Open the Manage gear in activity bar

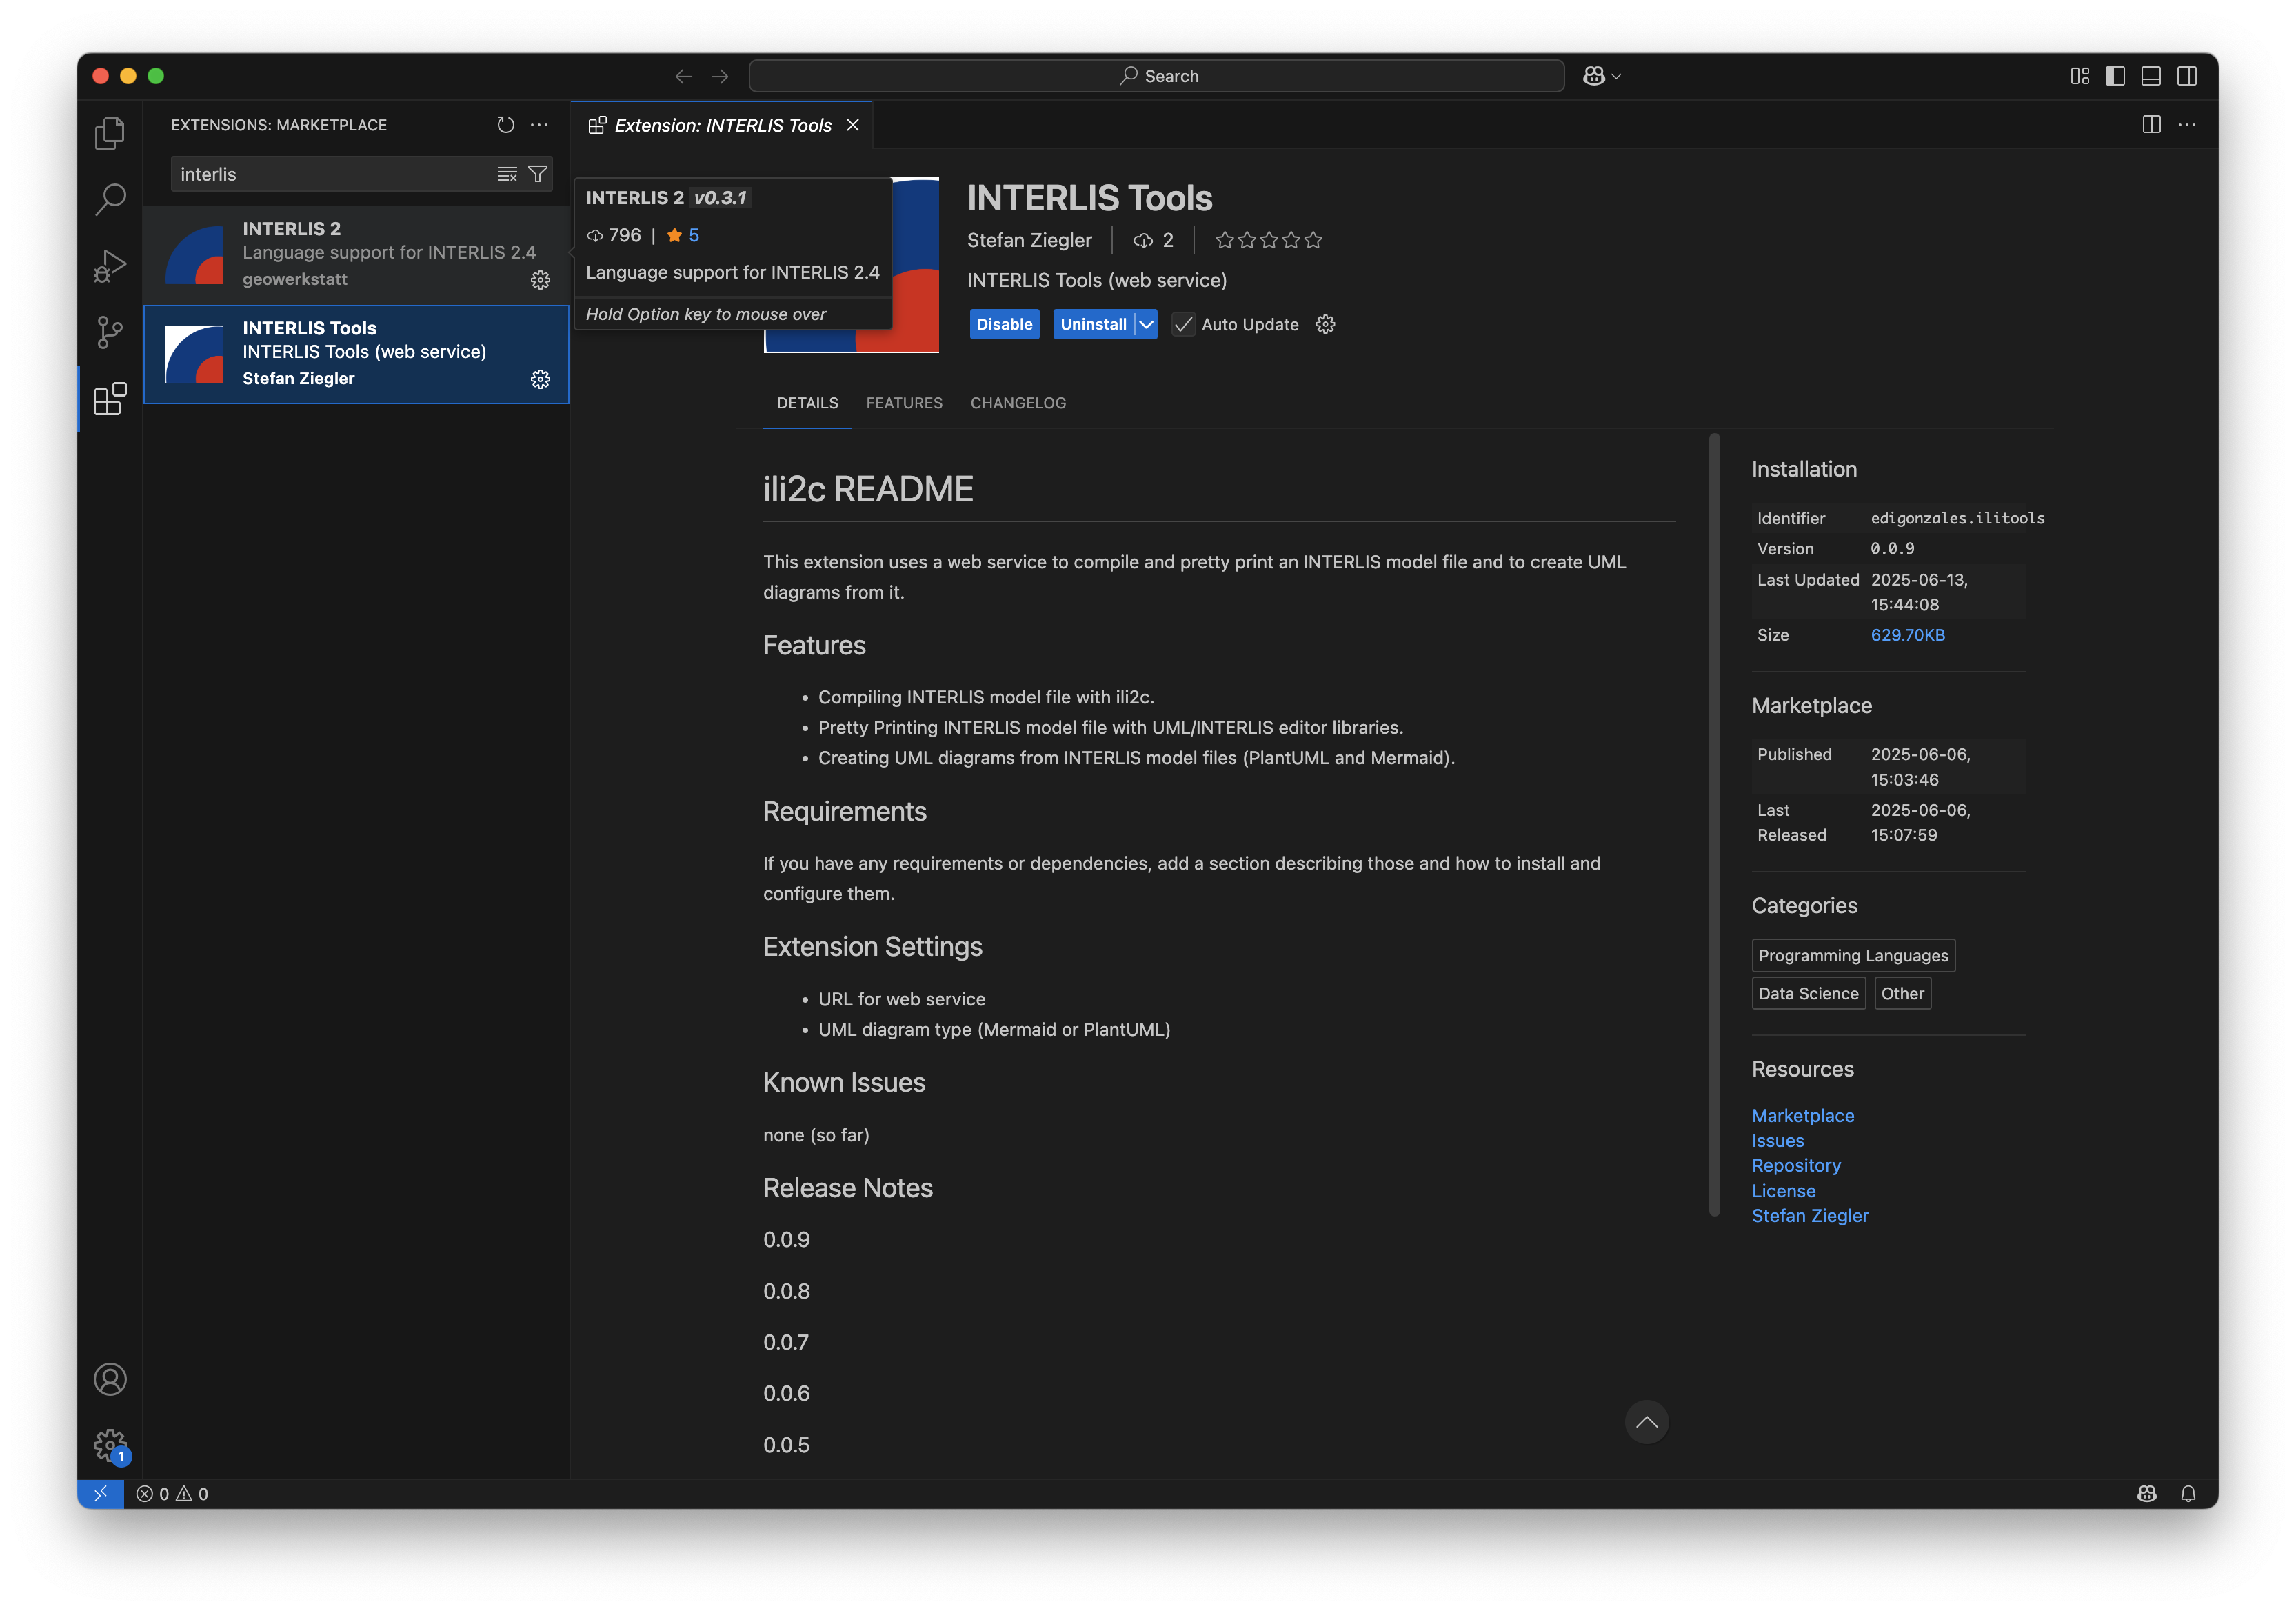click(110, 1446)
